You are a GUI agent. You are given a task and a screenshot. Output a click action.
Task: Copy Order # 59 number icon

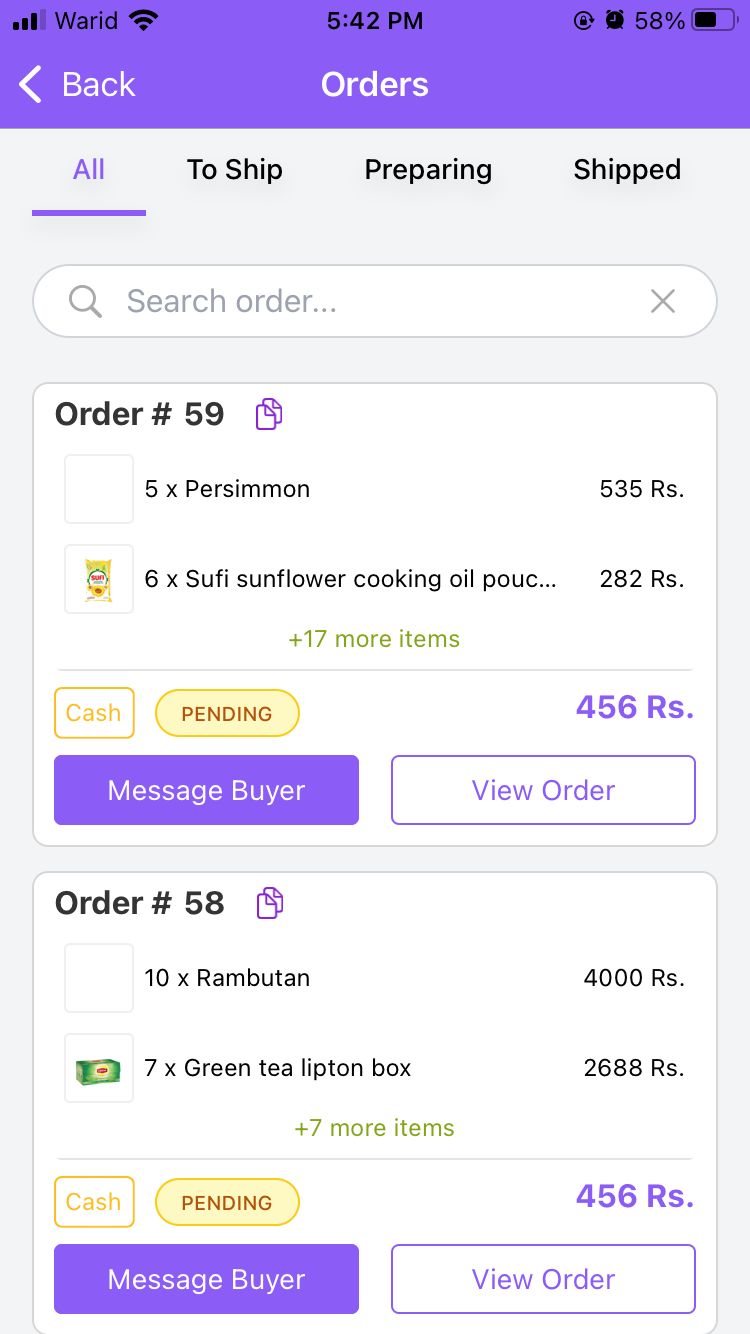coord(269,414)
